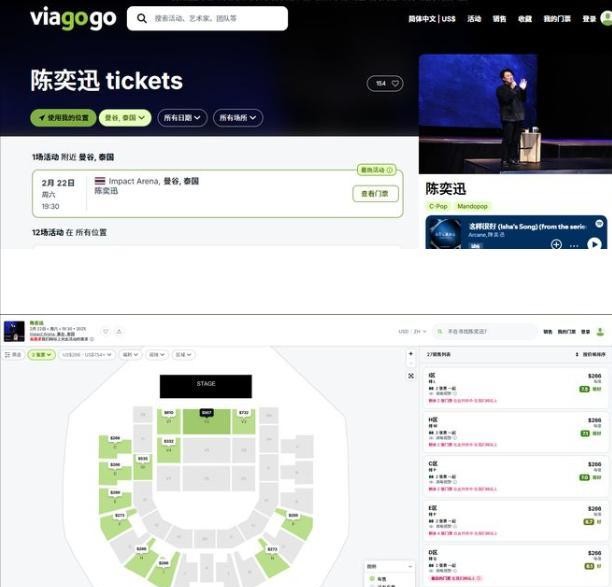Play the song in the music widget
The width and height of the screenshot is (612, 587).
594,244
